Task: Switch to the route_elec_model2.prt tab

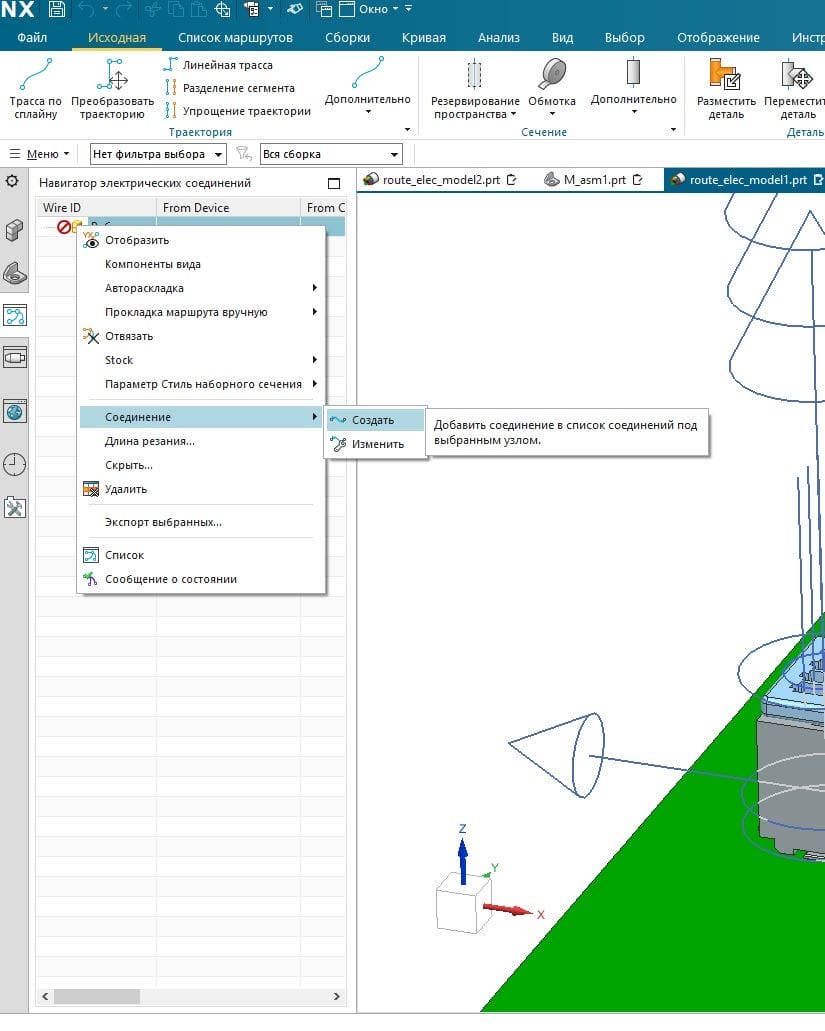Action: click(440, 180)
